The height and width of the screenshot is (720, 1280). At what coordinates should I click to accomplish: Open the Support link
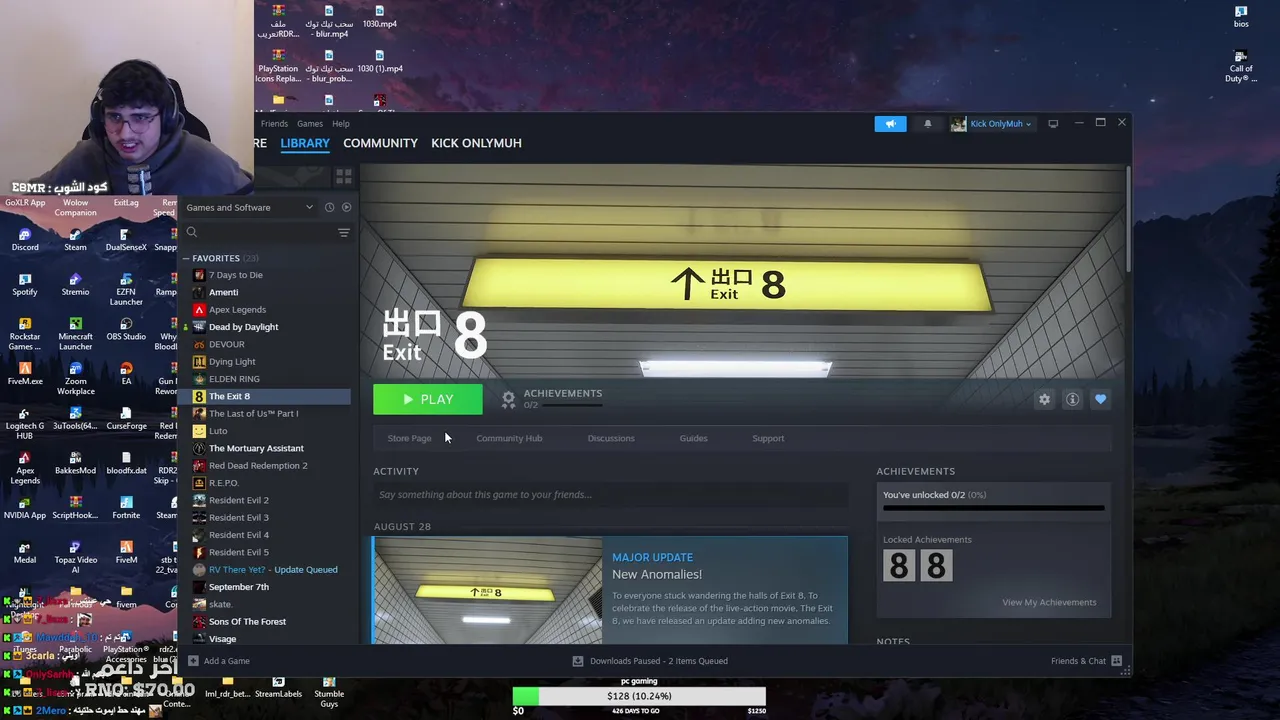[768, 438]
